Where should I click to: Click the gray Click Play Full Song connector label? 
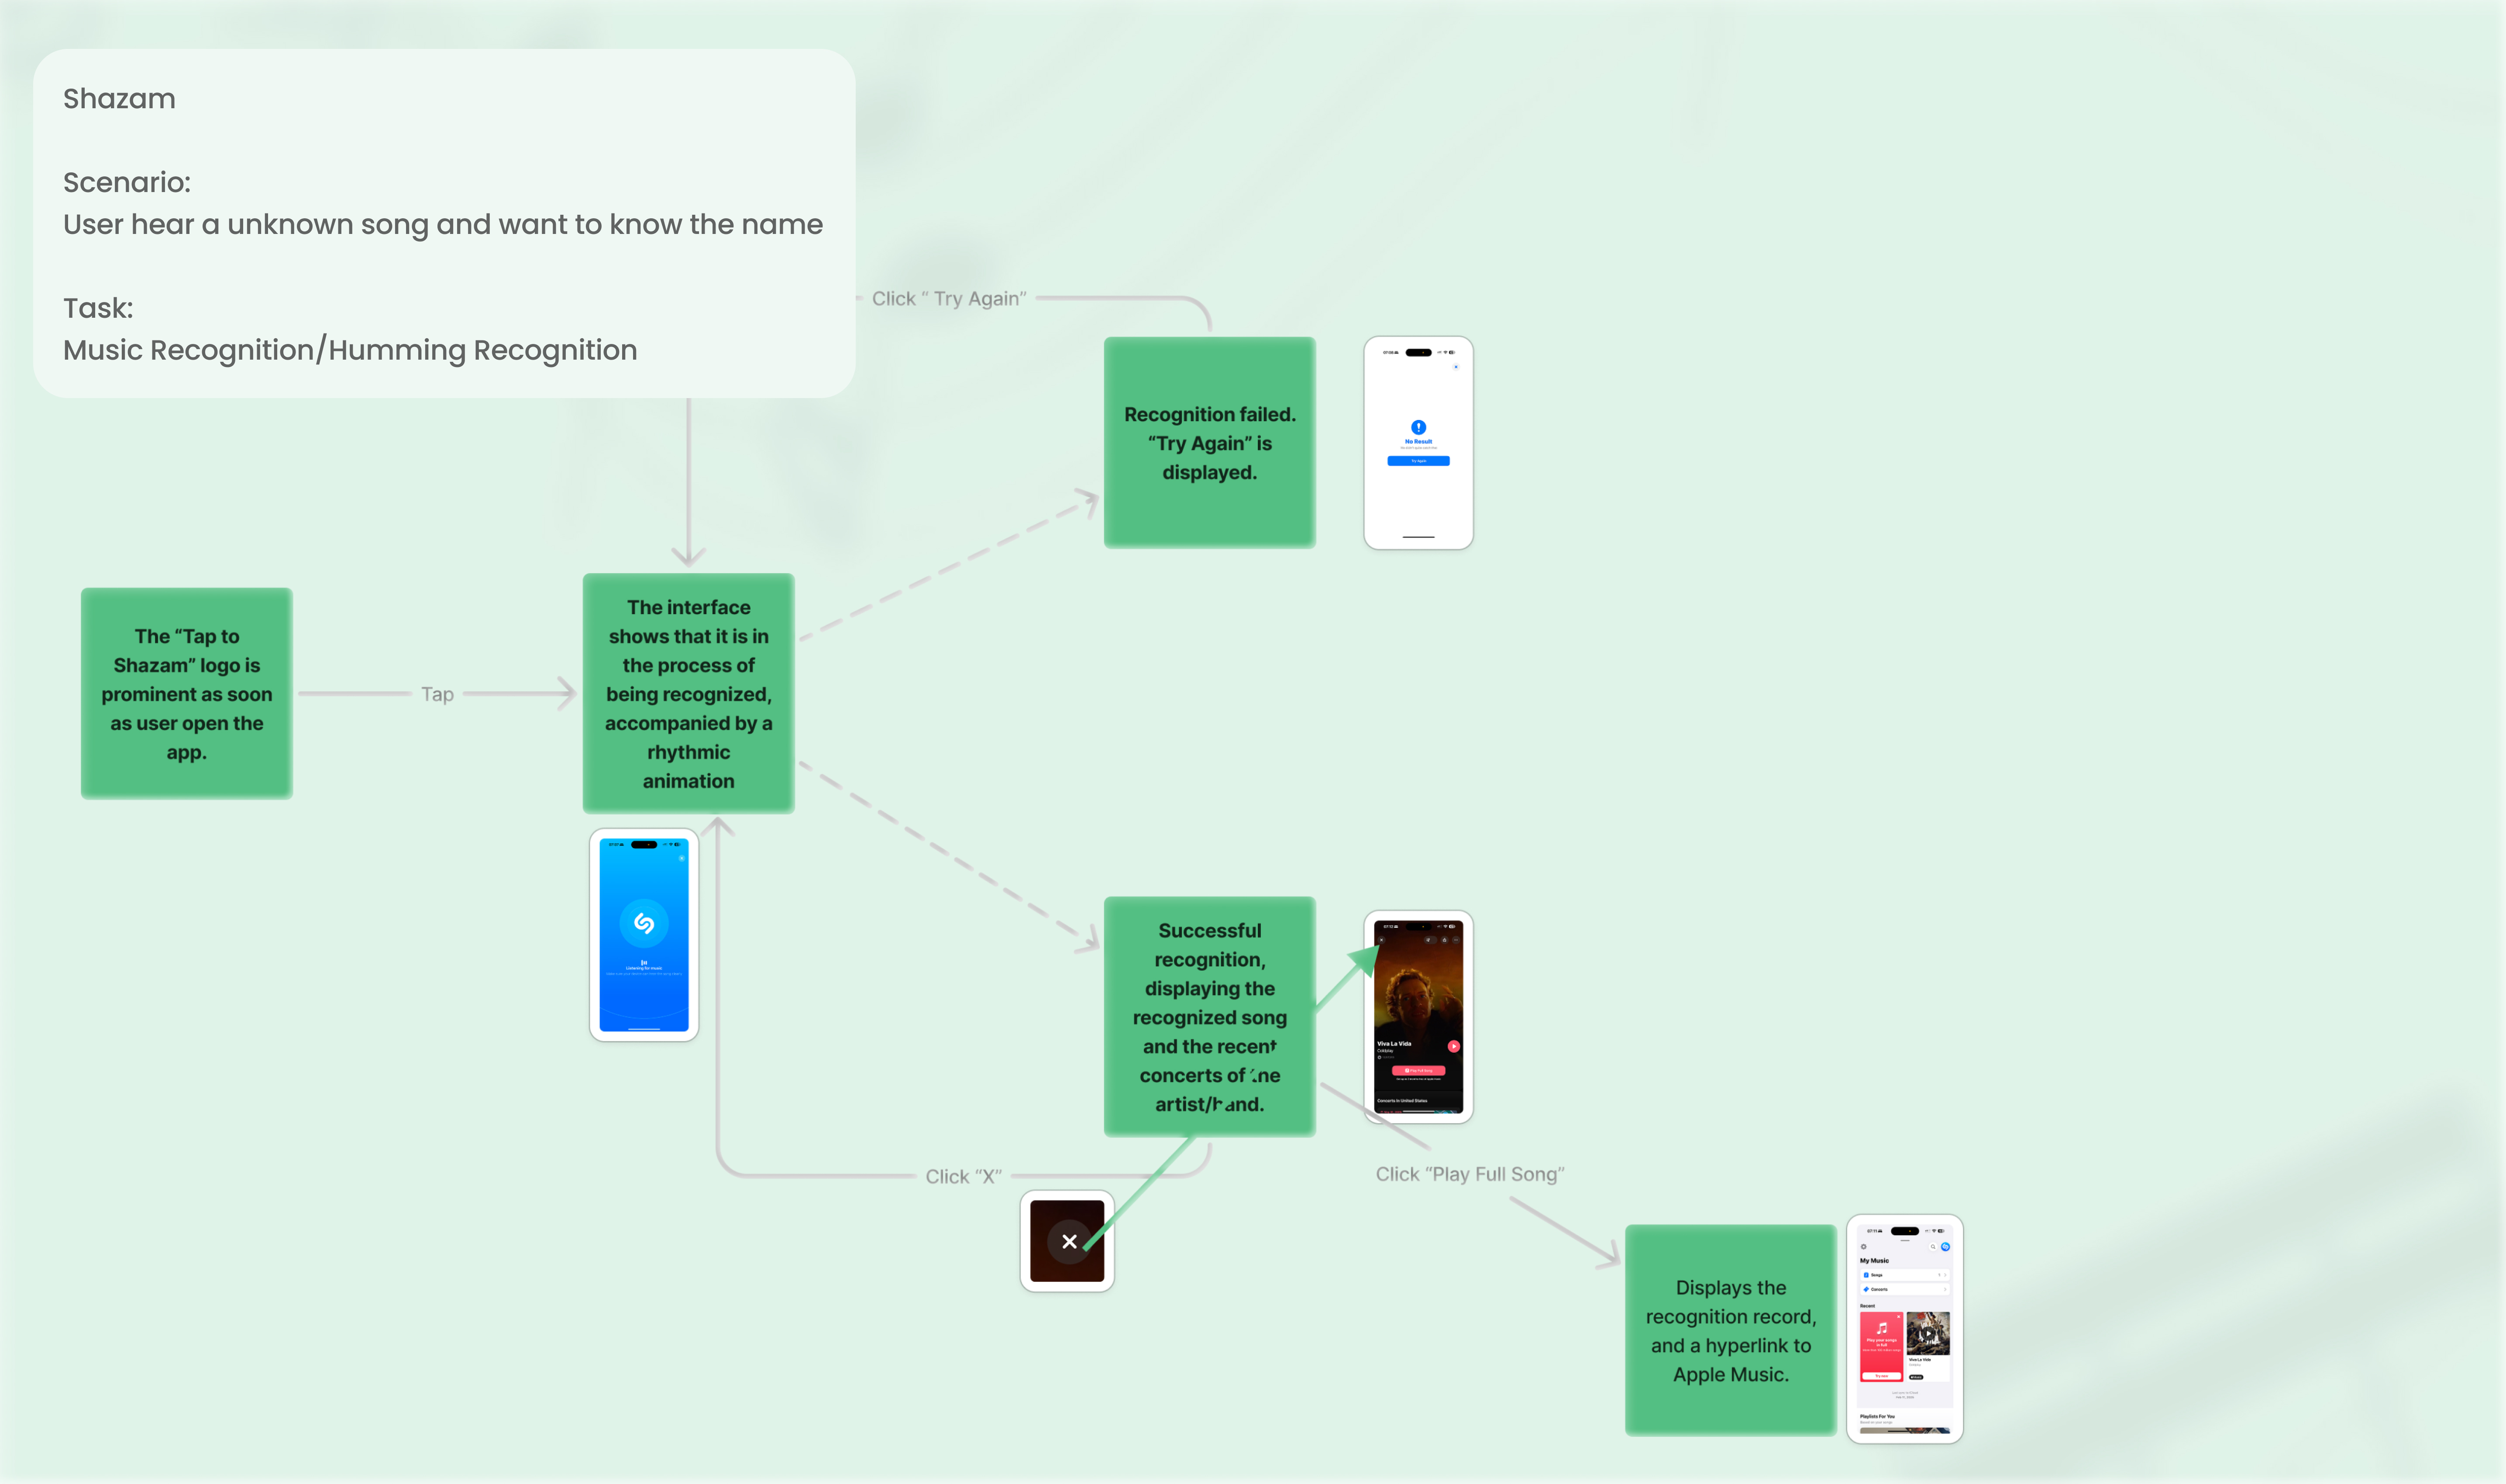[1470, 1174]
